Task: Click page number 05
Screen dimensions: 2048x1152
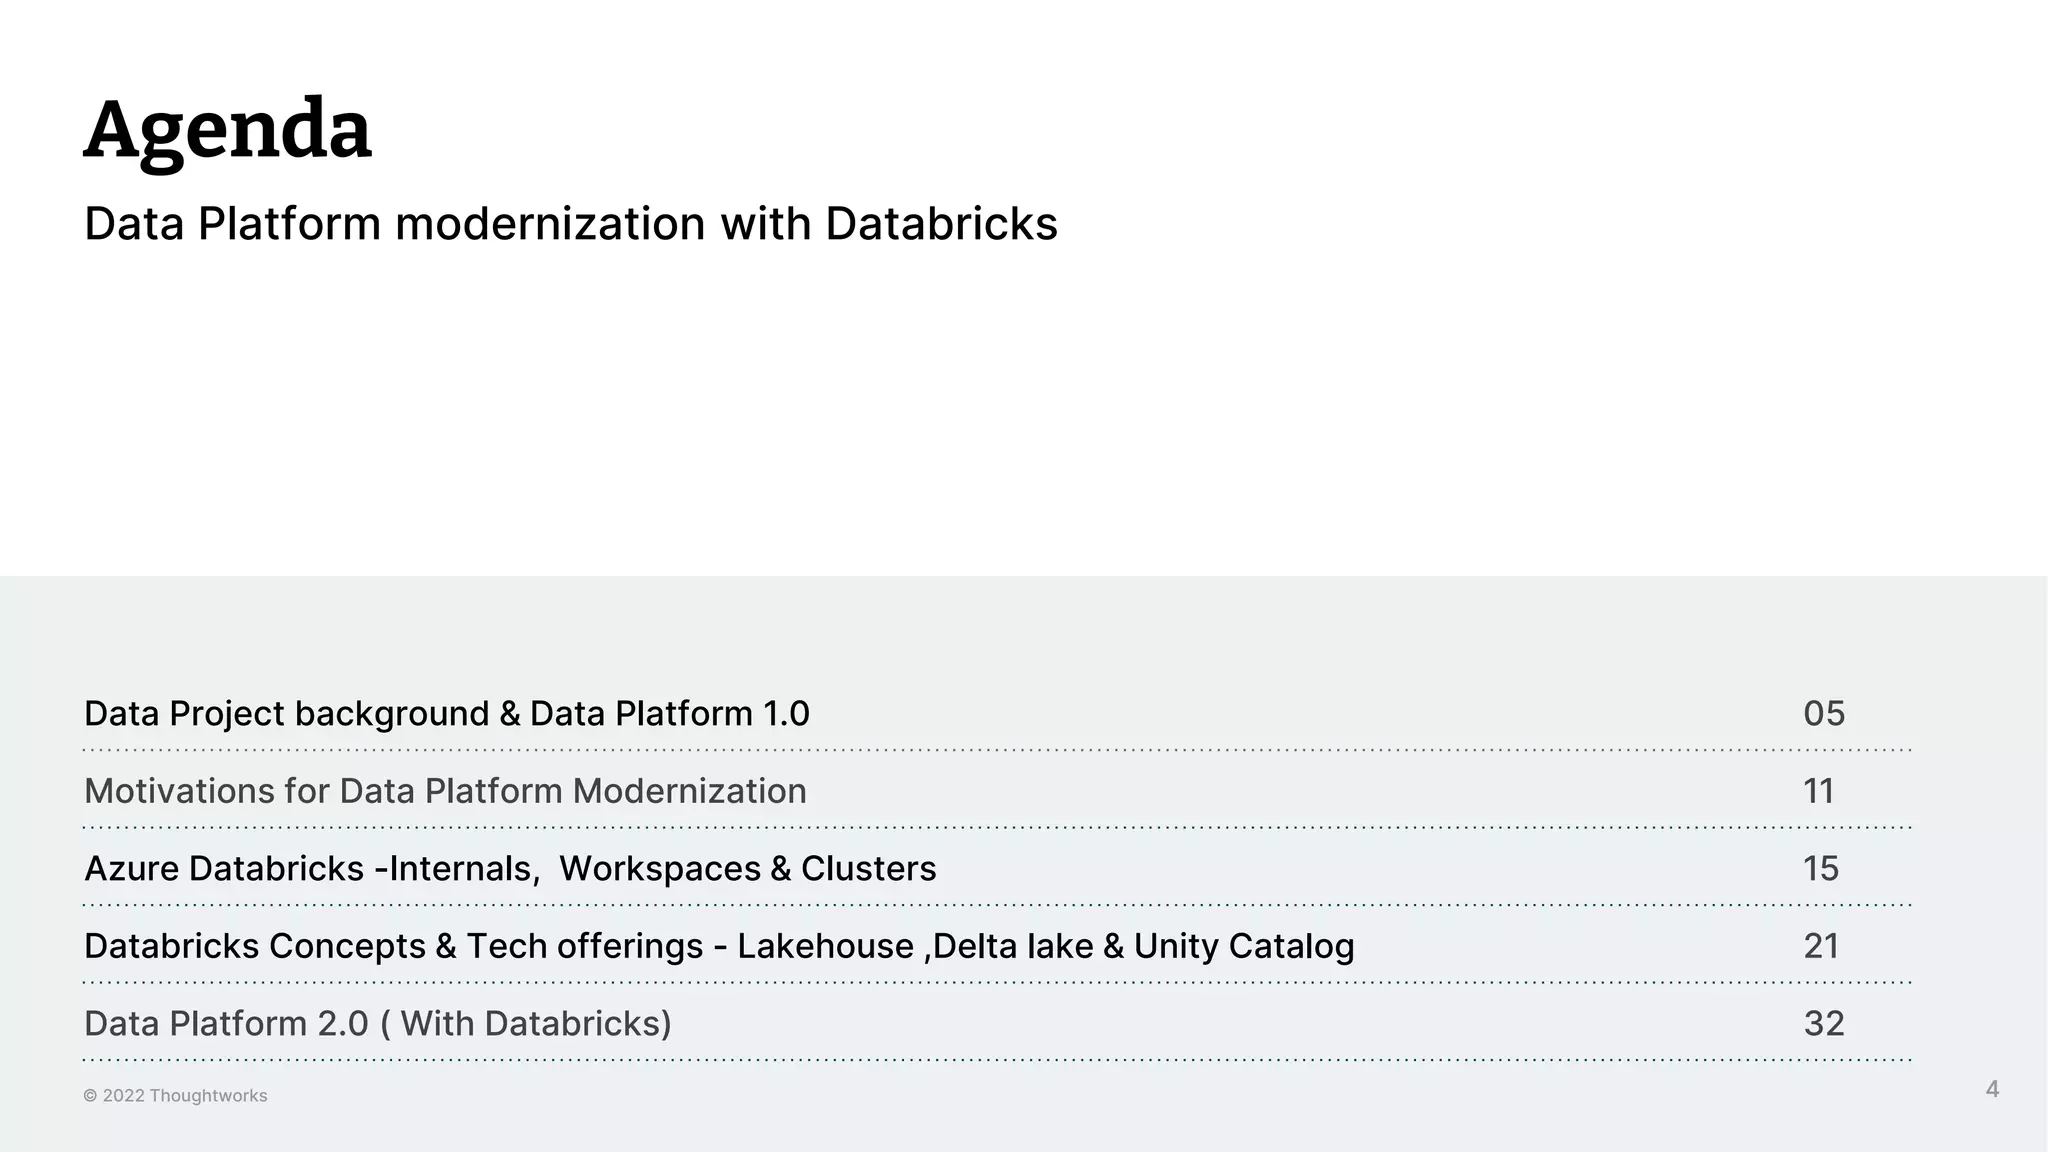Action: [x=1823, y=714]
